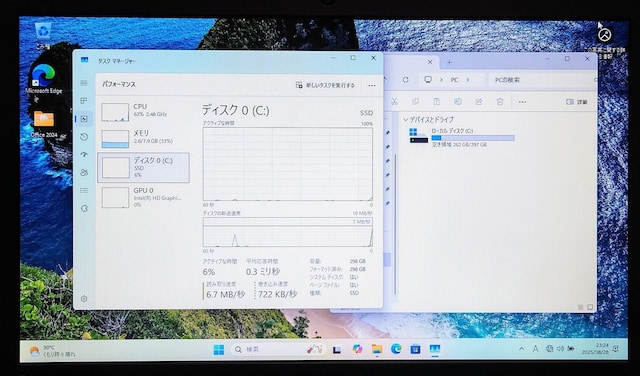This screenshot has height=376, width=640.
Task: Select CPU performance graph entry
Action: [x=143, y=112]
